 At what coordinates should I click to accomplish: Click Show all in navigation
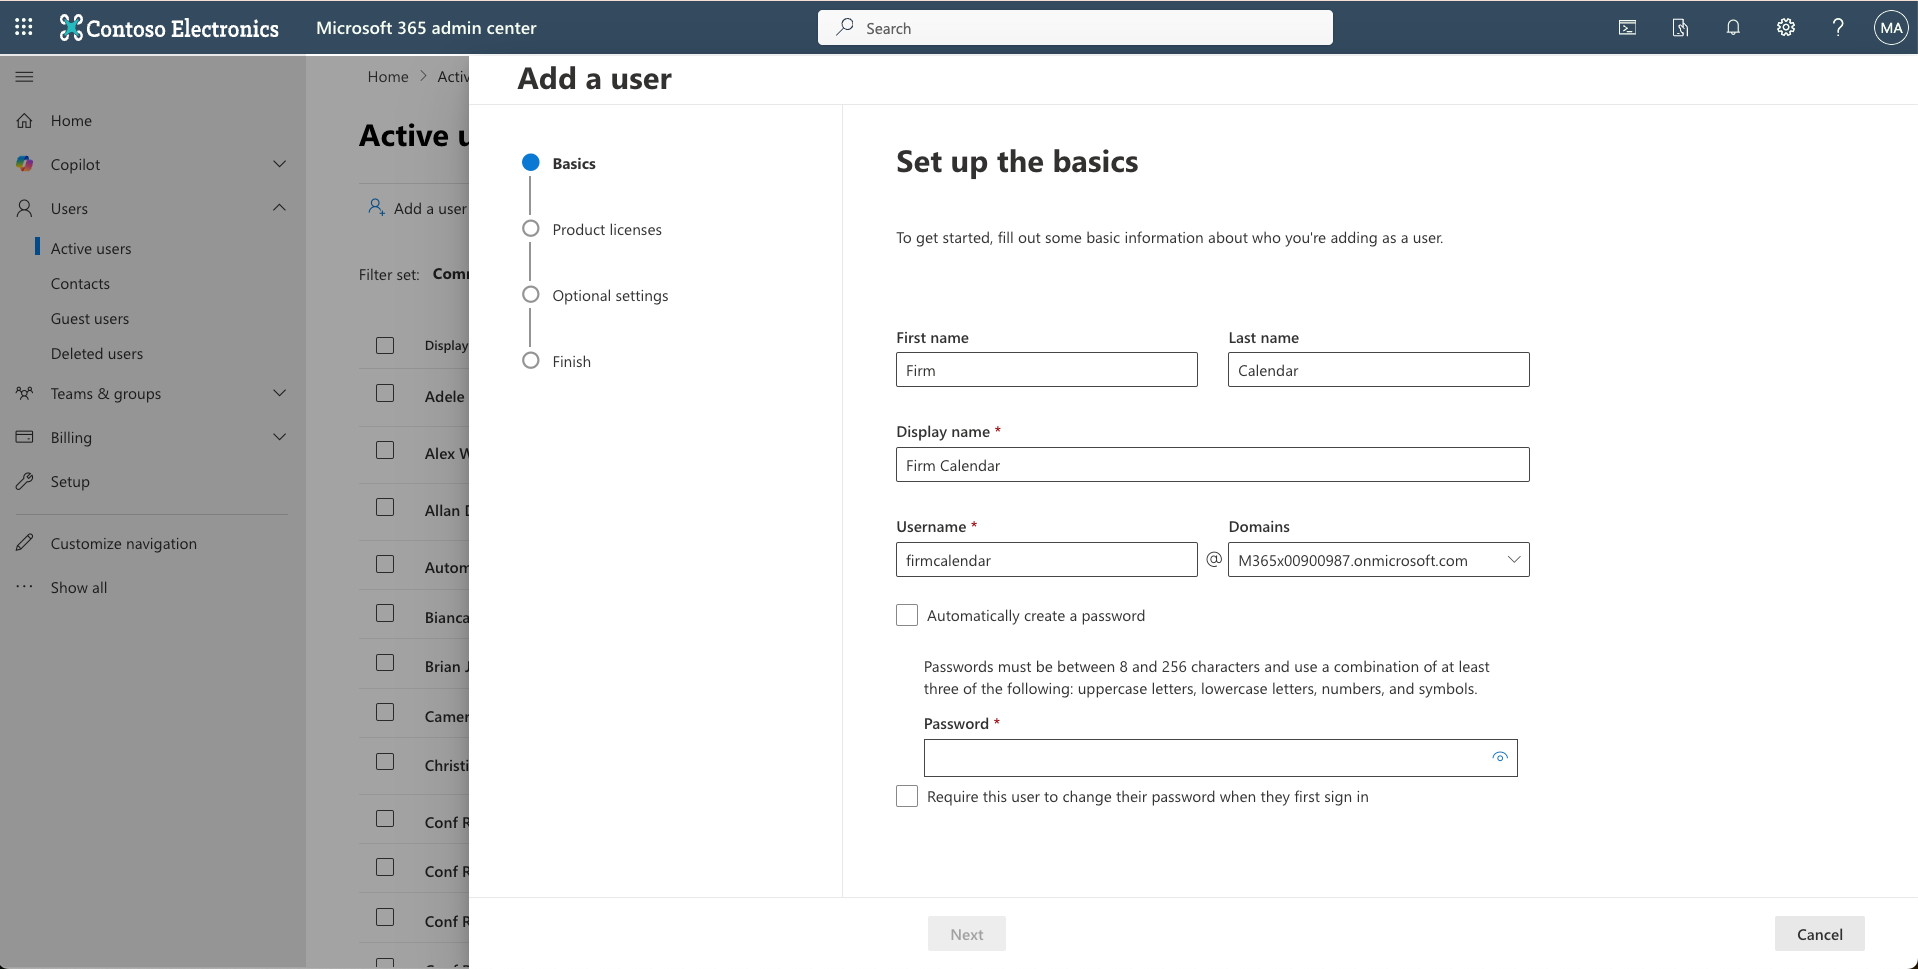click(x=79, y=587)
